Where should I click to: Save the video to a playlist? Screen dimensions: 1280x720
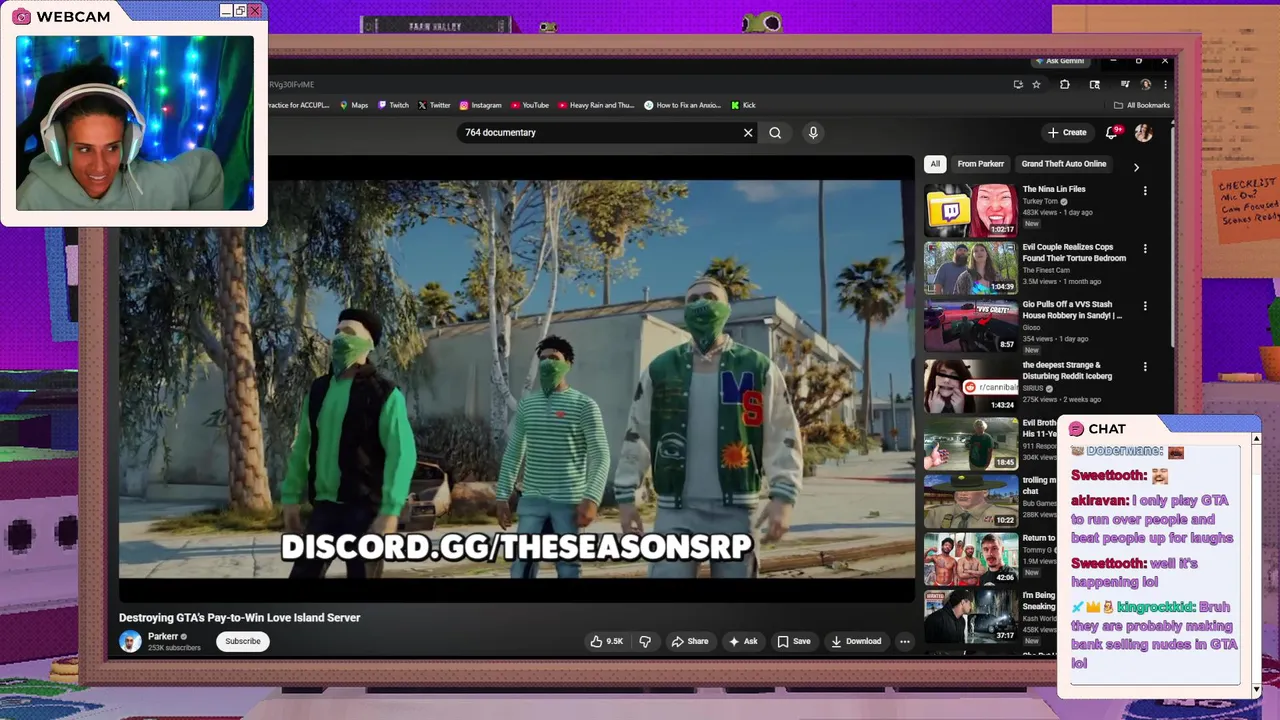(x=794, y=641)
